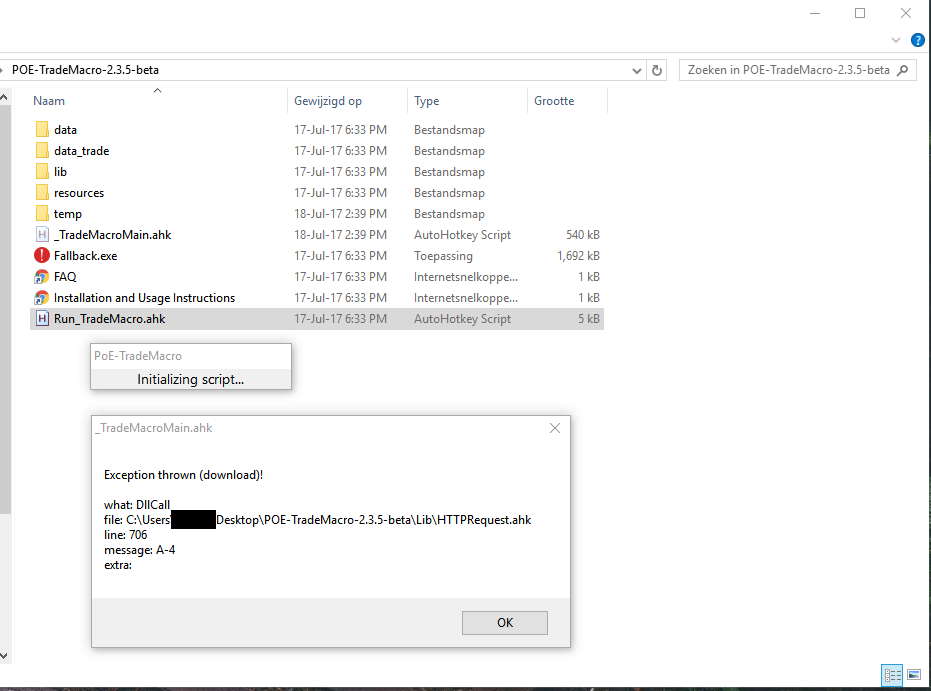Viewport: 931px width, 691px height.
Task: Click the blue Help question mark icon
Action: [x=918, y=39]
